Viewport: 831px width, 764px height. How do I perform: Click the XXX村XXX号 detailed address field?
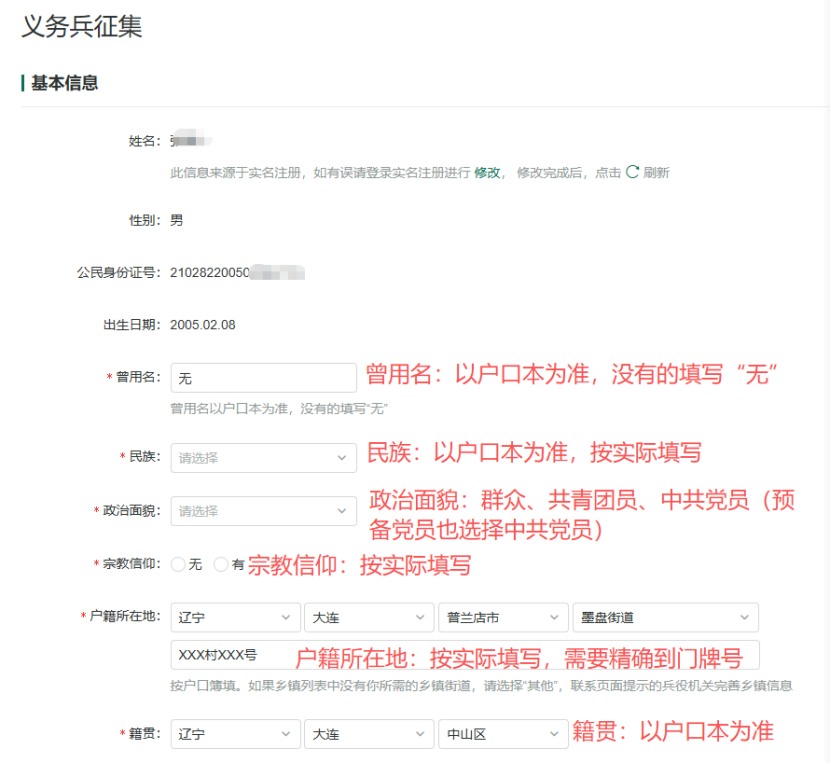230,655
